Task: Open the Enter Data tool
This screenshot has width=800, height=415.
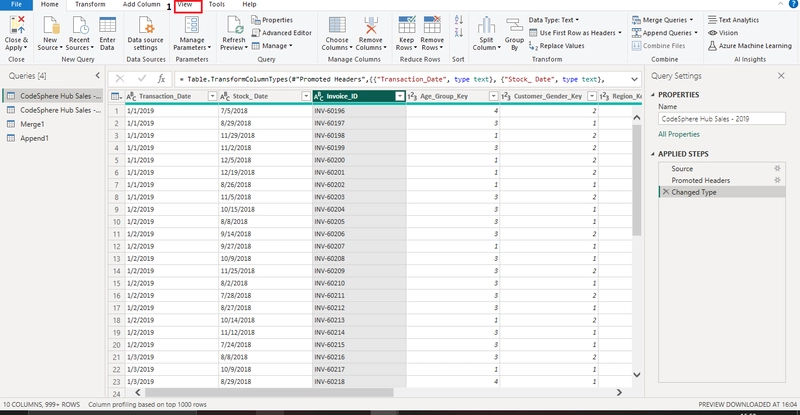Action: click(x=107, y=33)
